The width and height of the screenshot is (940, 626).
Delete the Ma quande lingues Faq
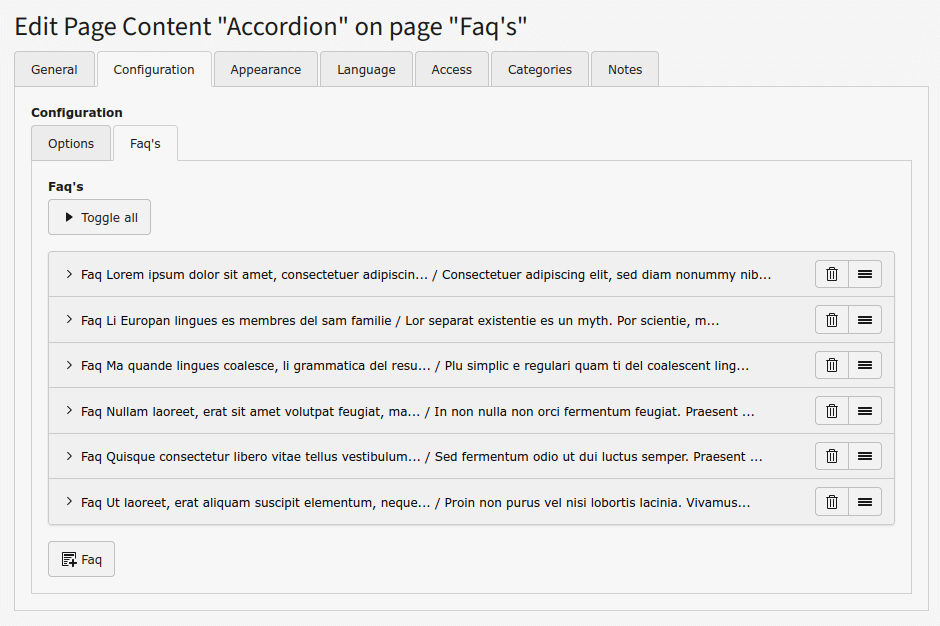point(832,365)
